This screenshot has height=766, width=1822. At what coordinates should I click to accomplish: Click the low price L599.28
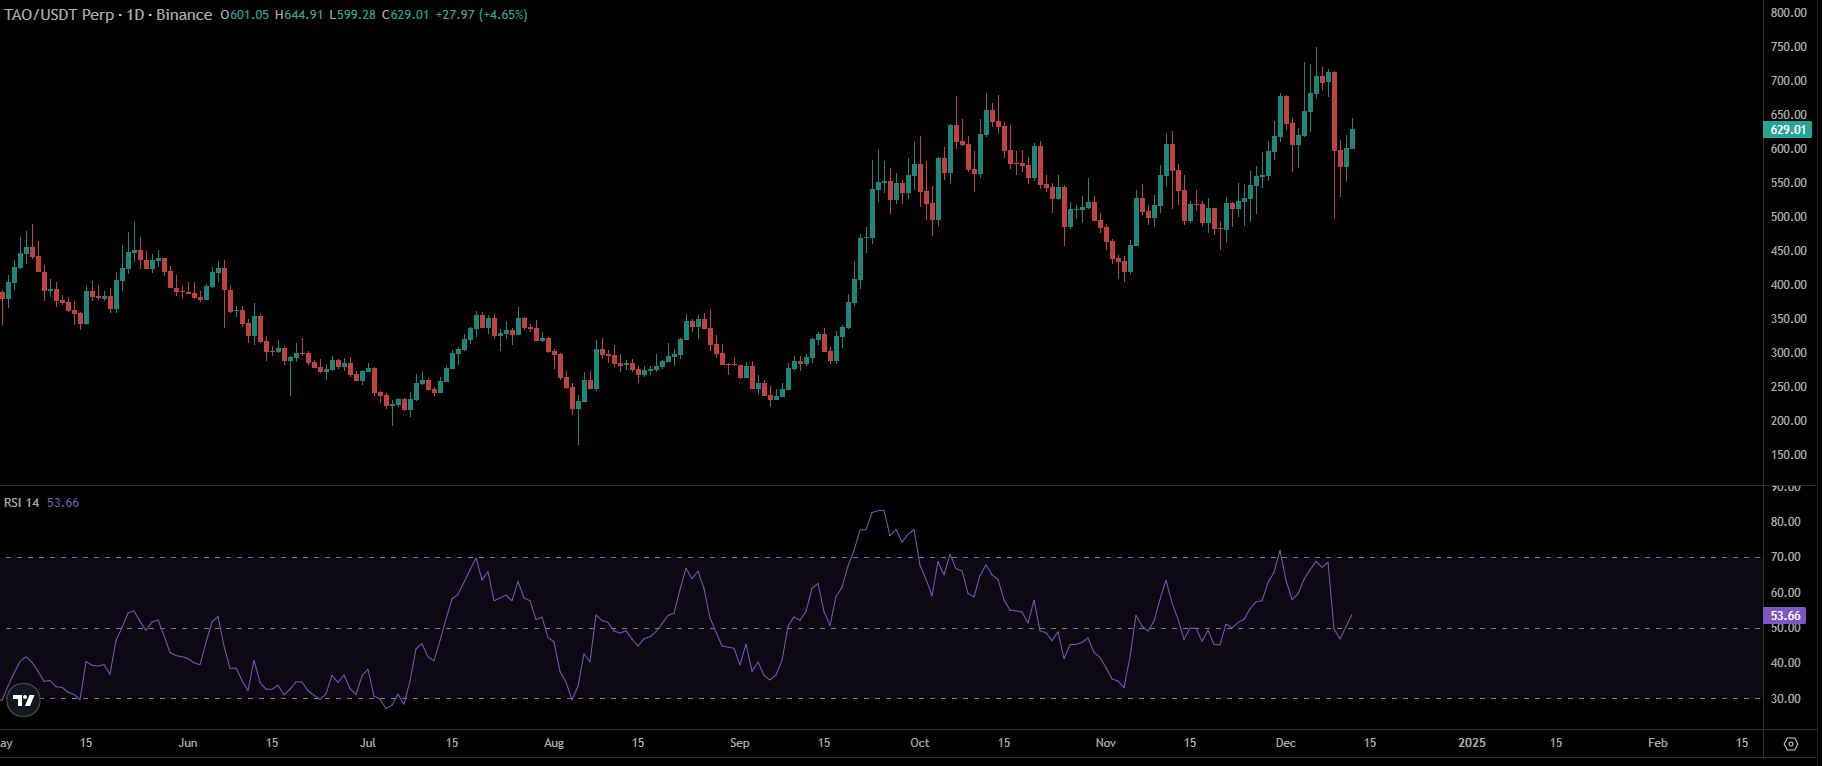352,15
